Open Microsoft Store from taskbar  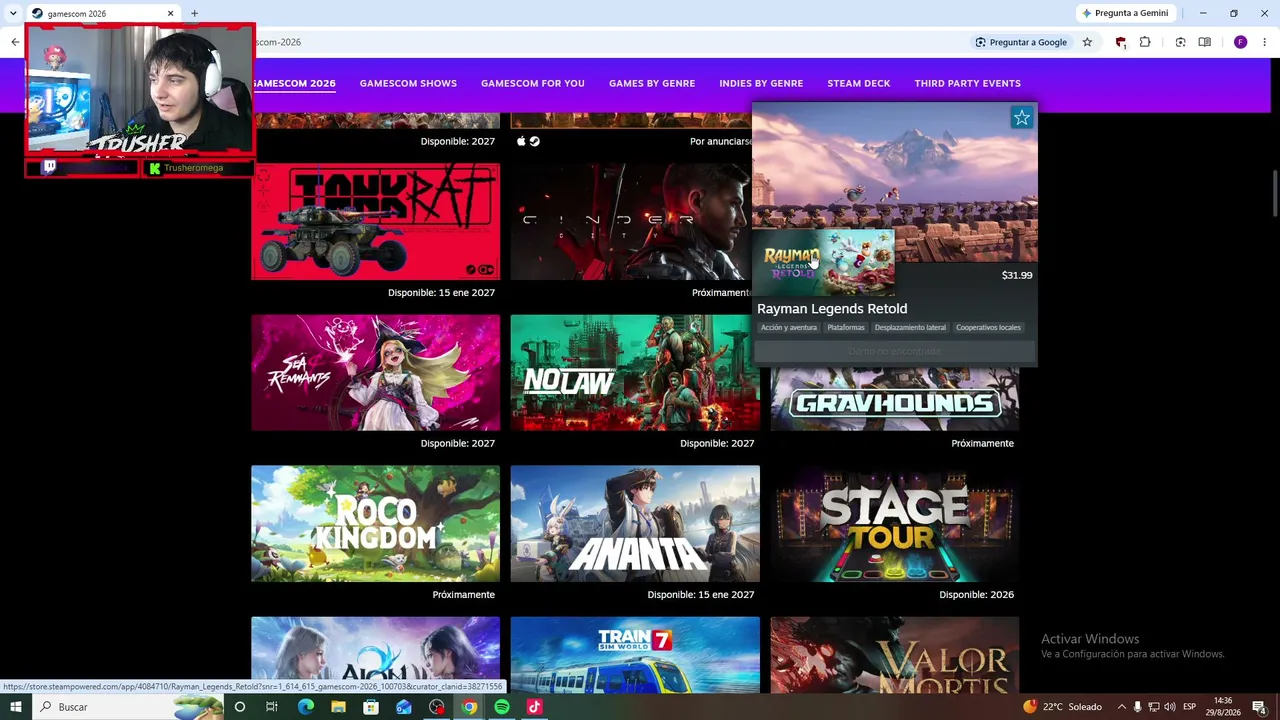(371, 707)
